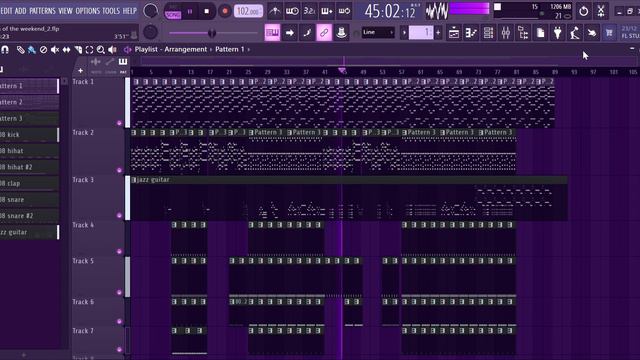The height and width of the screenshot is (360, 640).
Task: Open the HELP menu
Action: [130, 11]
